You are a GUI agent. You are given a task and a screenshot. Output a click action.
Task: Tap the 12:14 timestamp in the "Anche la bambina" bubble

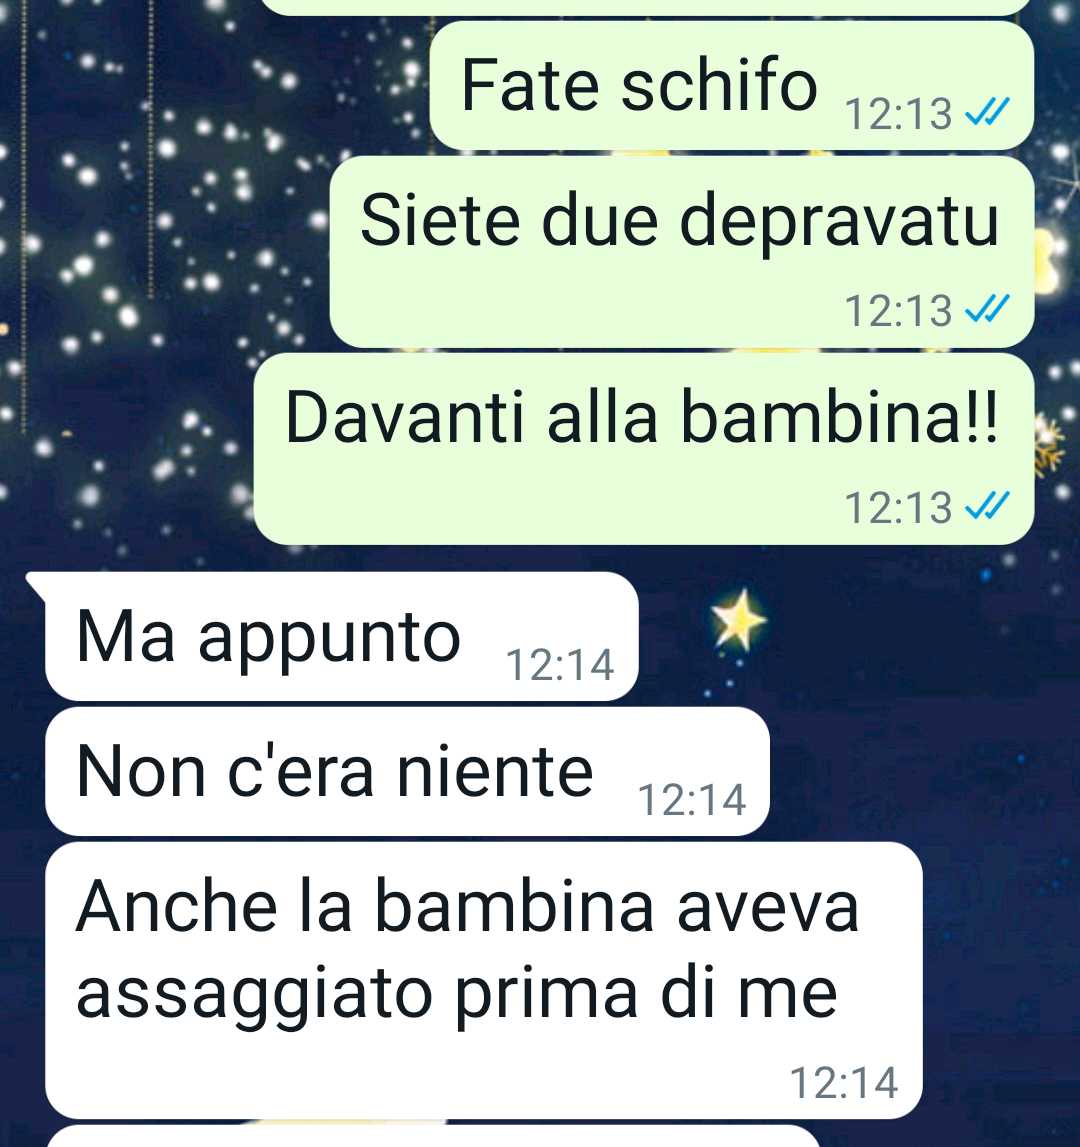click(844, 1083)
